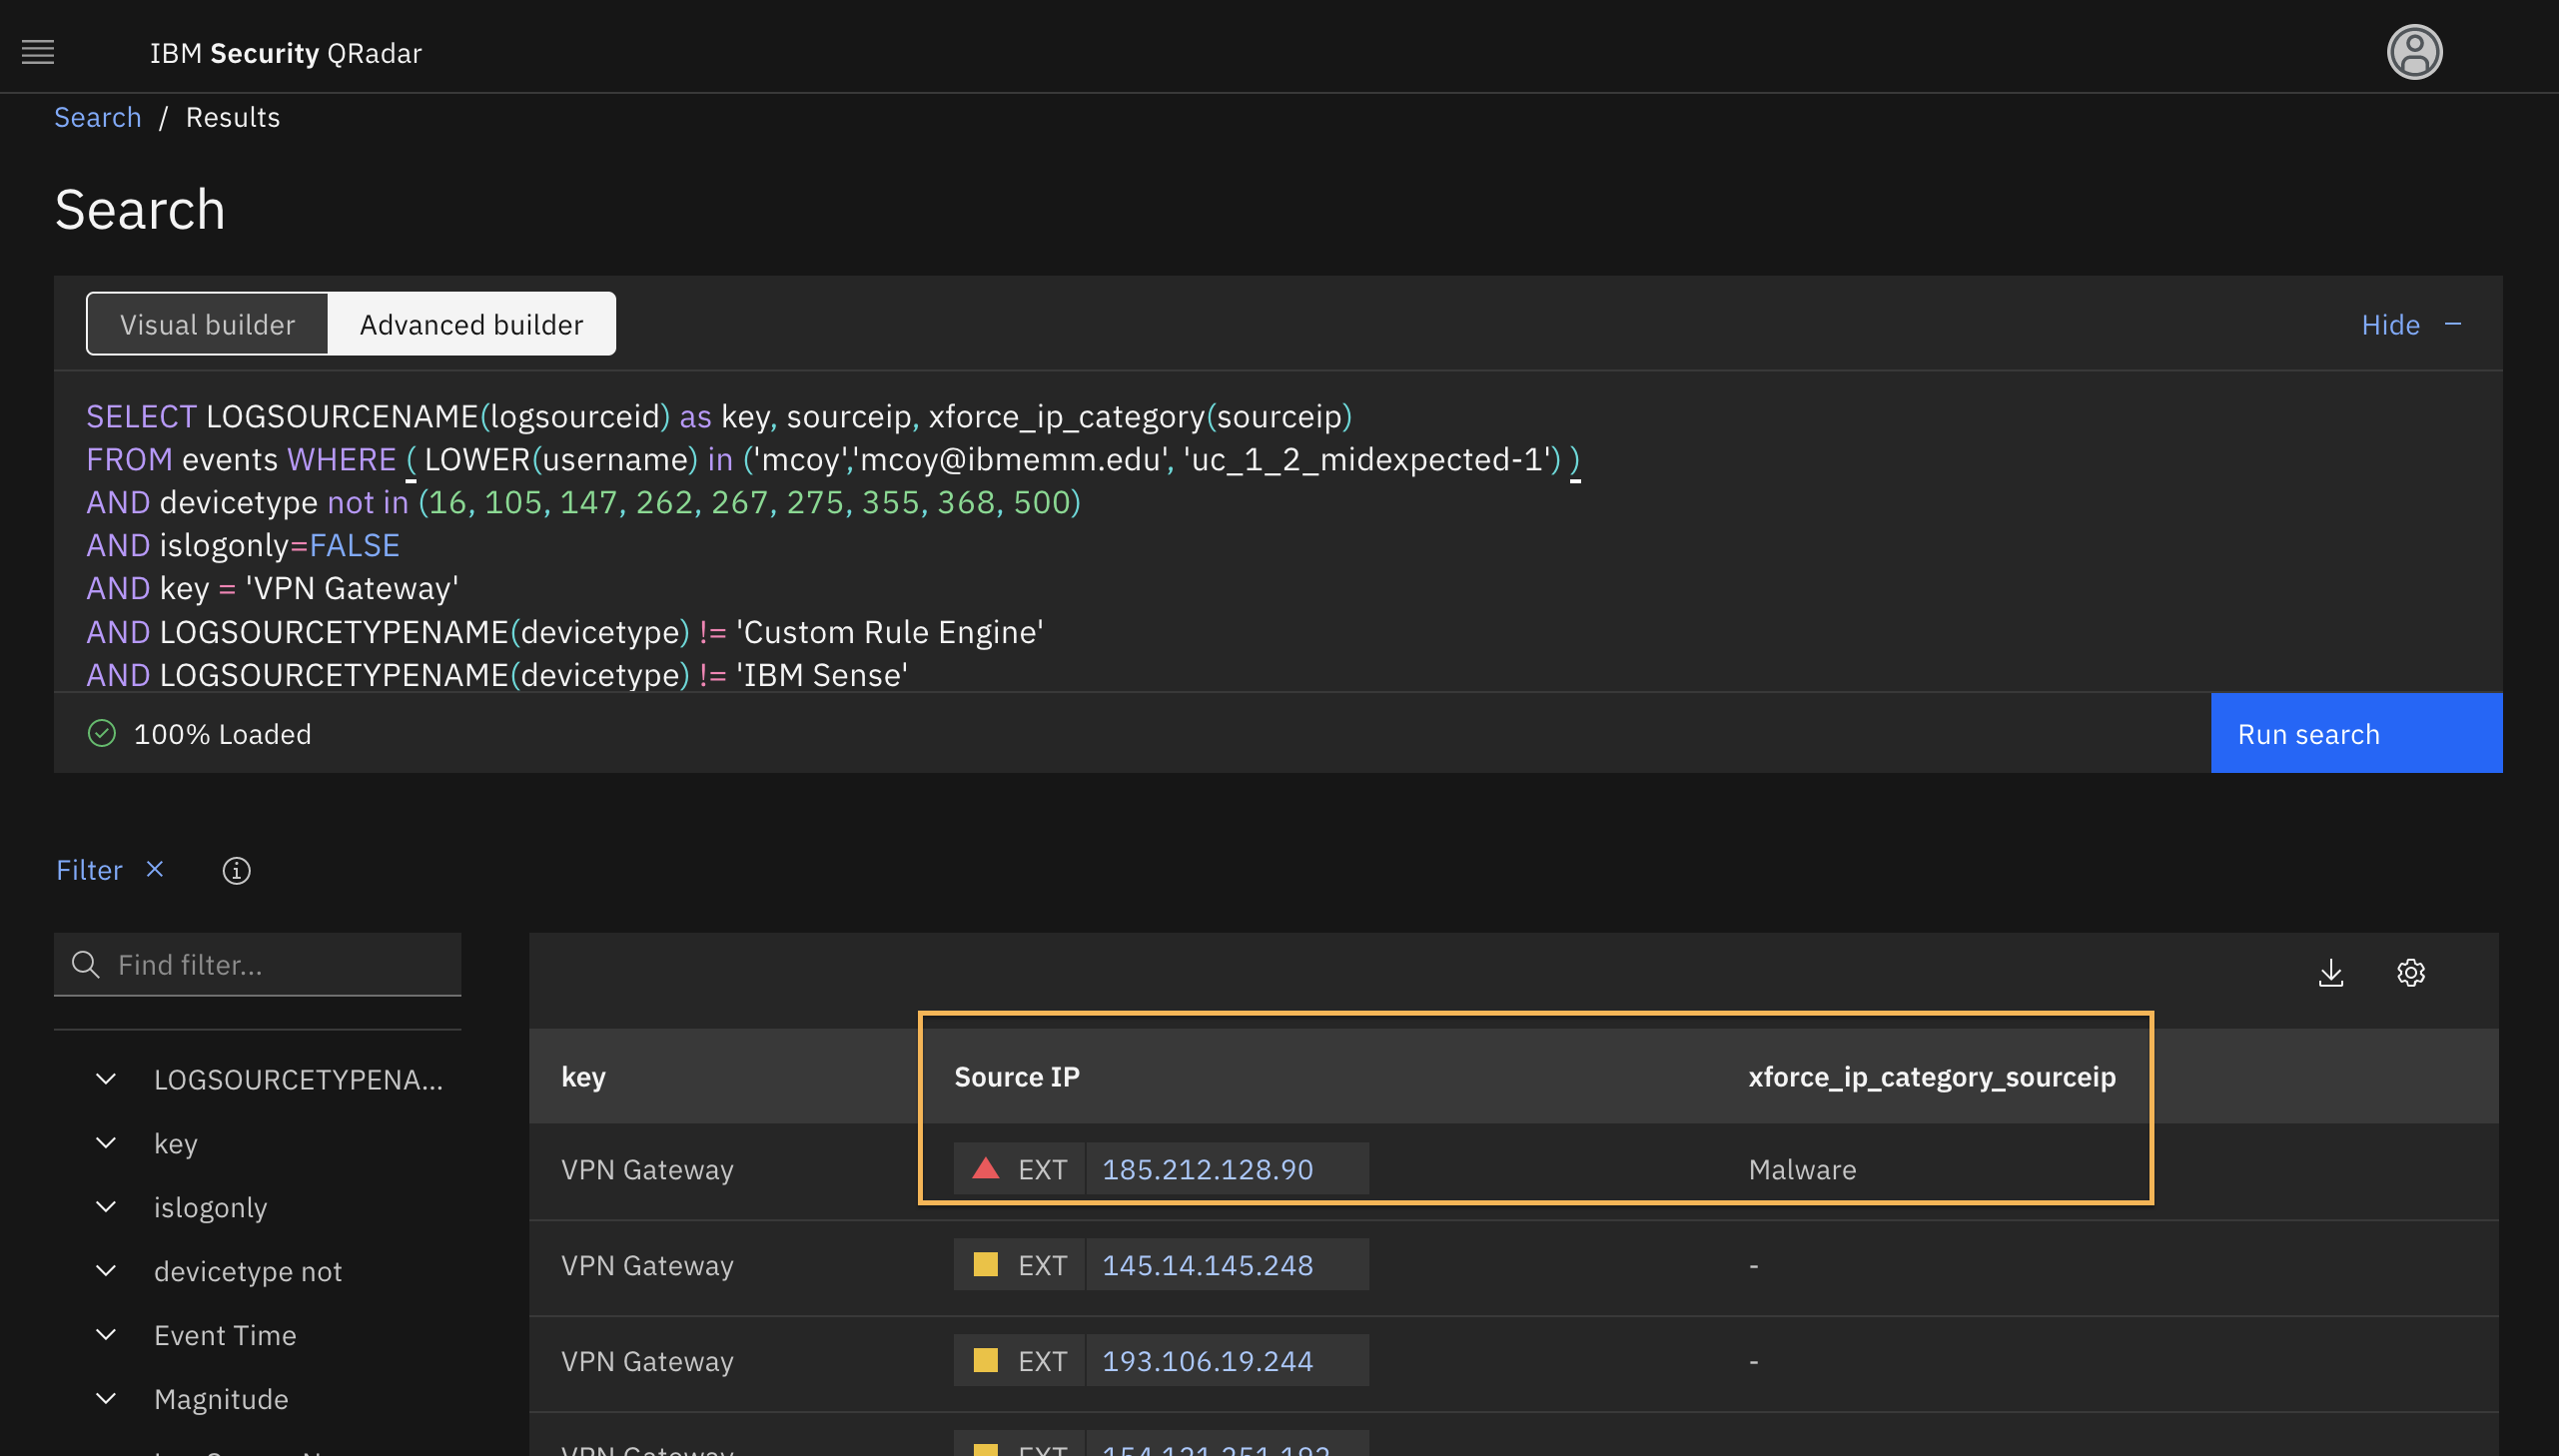Click the red malware triangle indicator
The width and height of the screenshot is (2559, 1456).
(x=985, y=1168)
